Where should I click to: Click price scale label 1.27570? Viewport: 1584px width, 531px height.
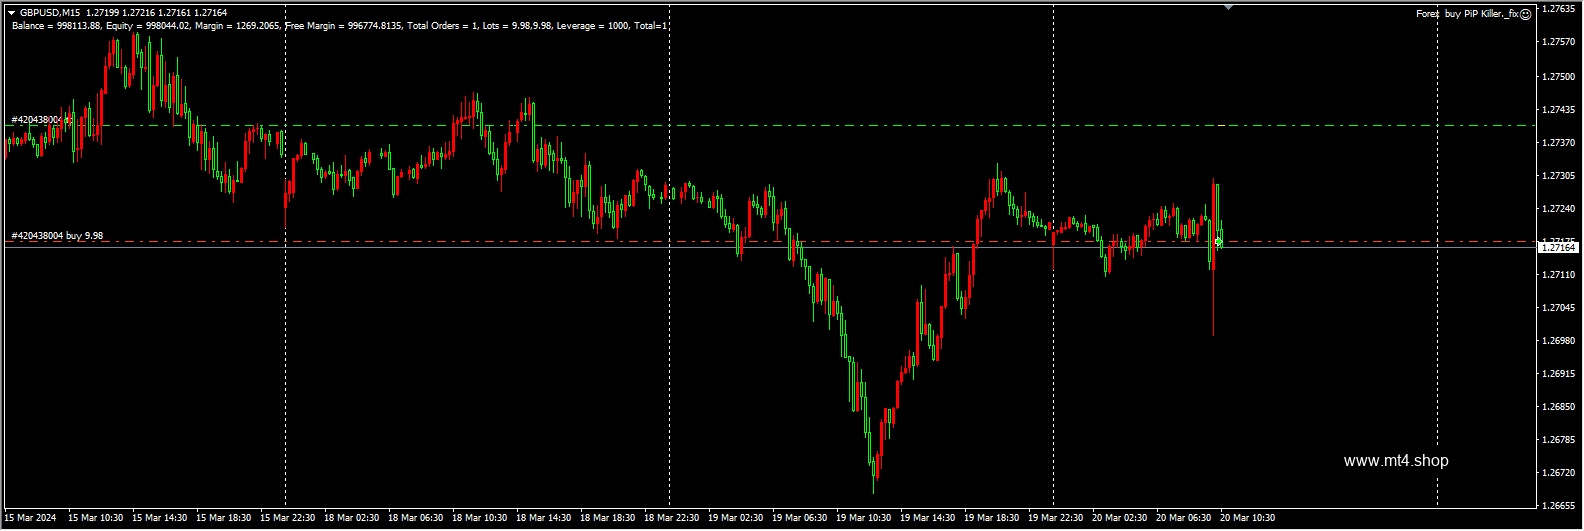(x=1559, y=42)
